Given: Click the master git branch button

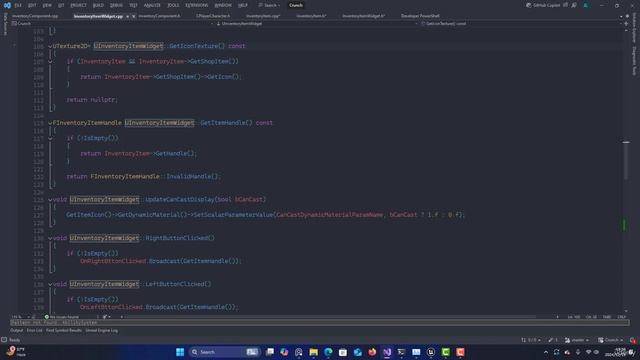Looking at the screenshot, I should coord(577,340).
